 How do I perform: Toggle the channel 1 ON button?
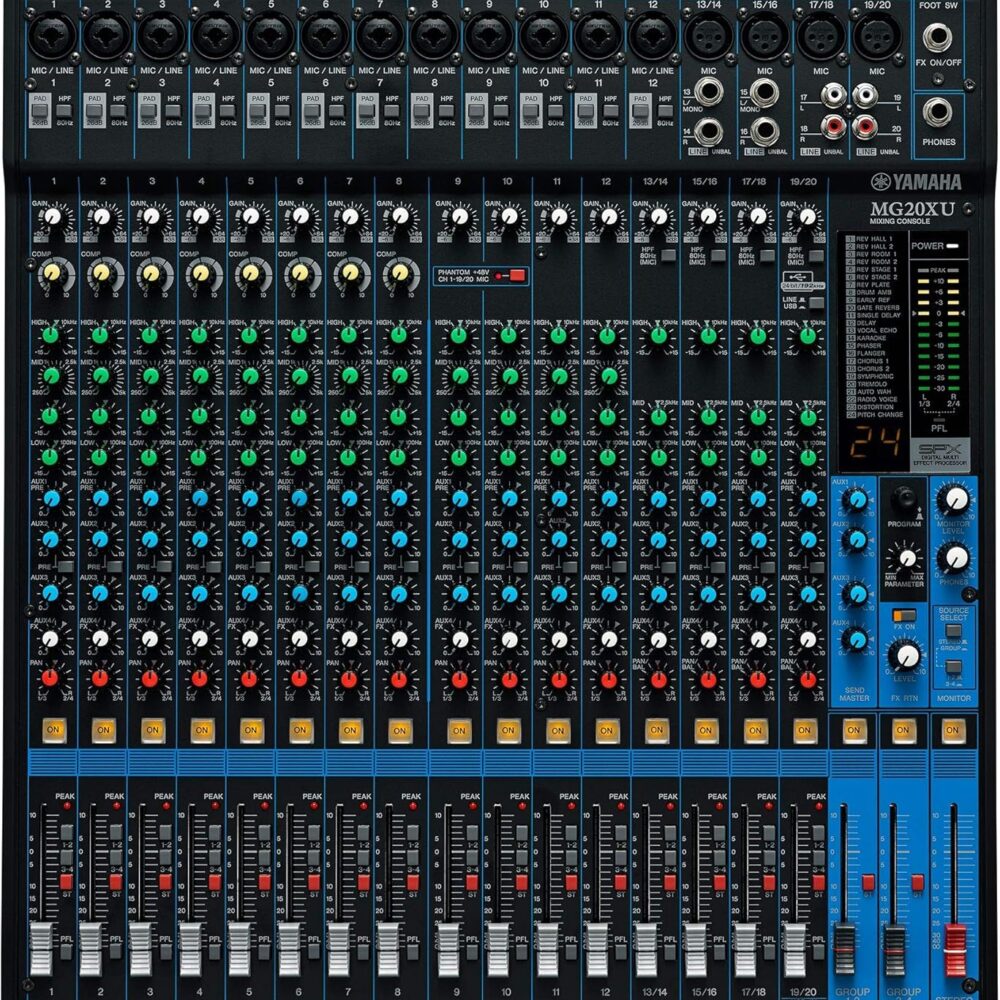[x=54, y=730]
